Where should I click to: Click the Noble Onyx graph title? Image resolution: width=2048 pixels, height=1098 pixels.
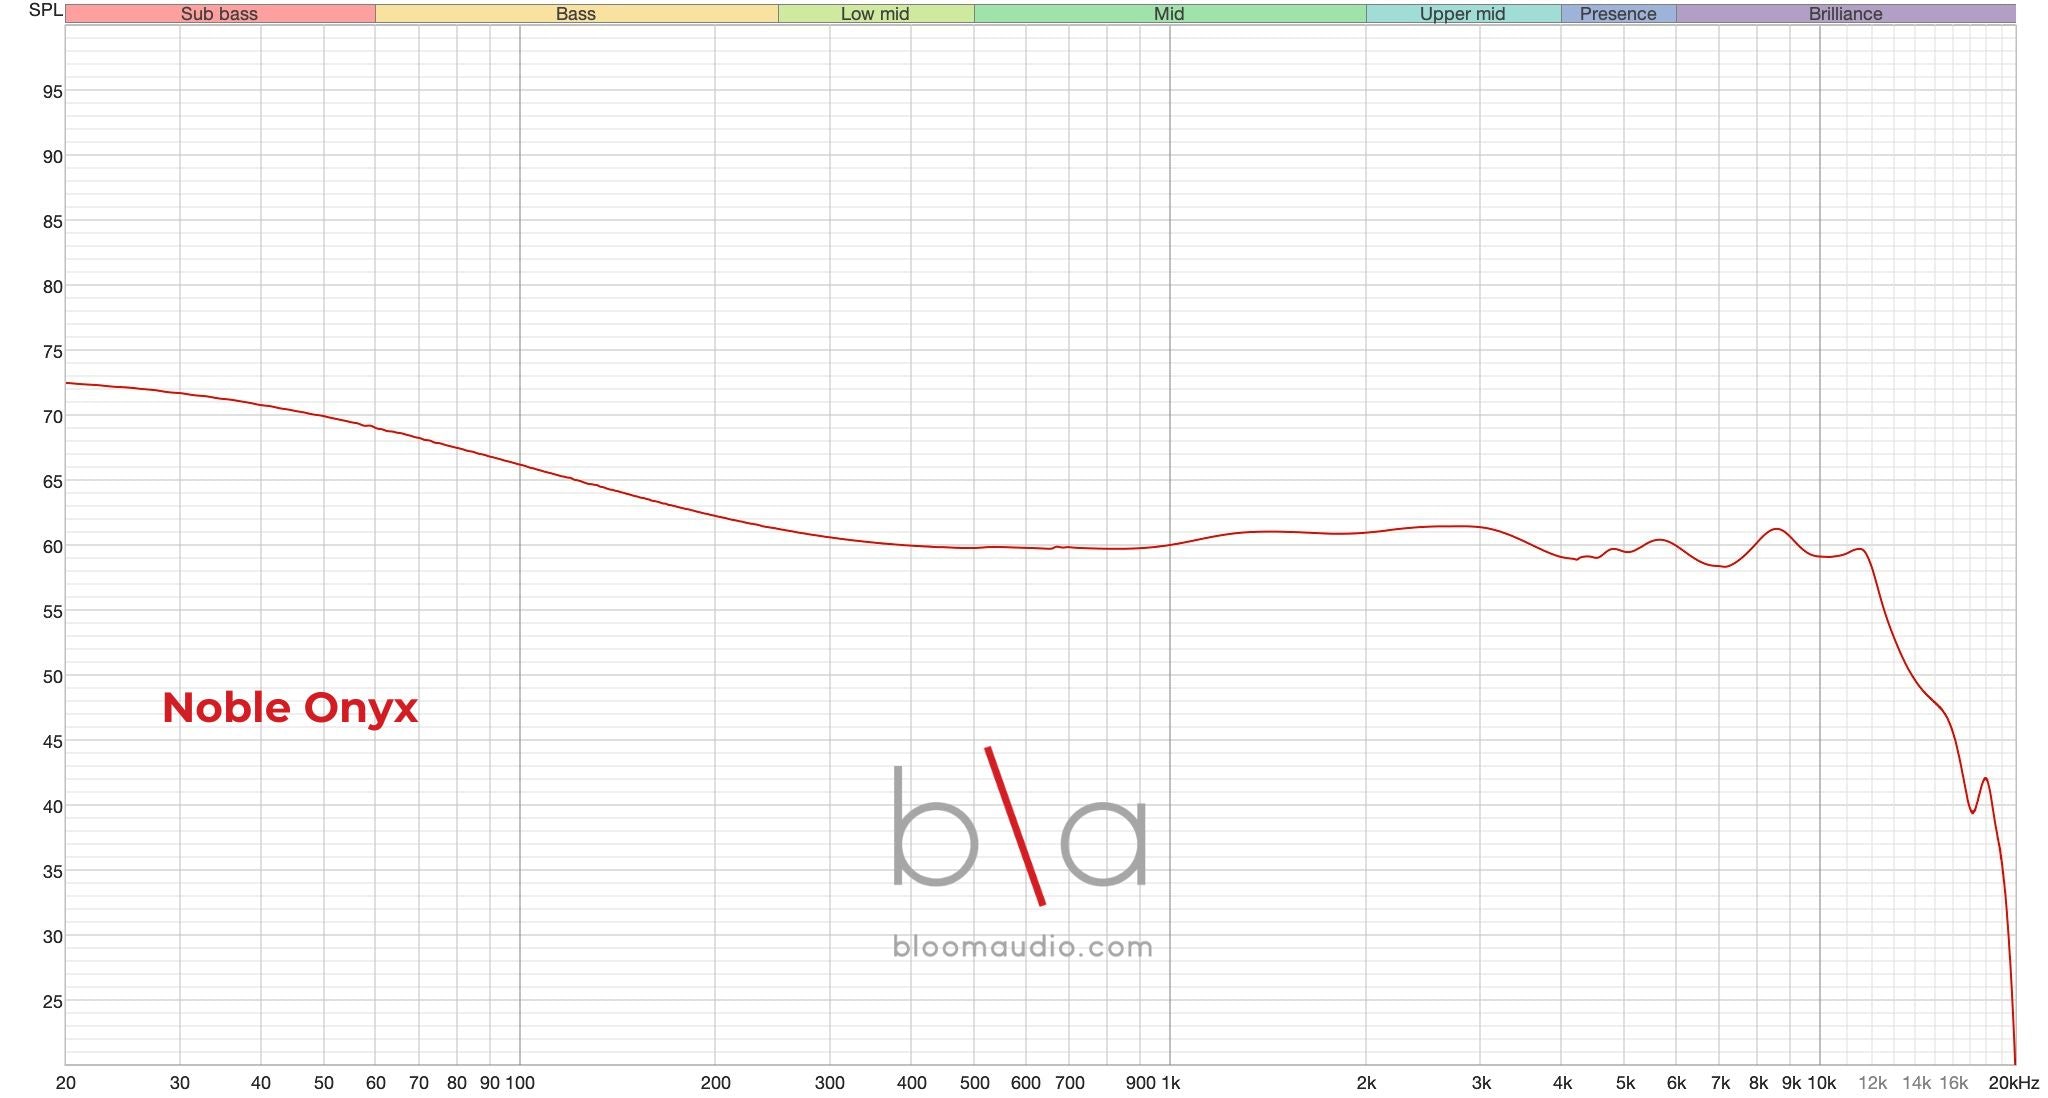[290, 708]
